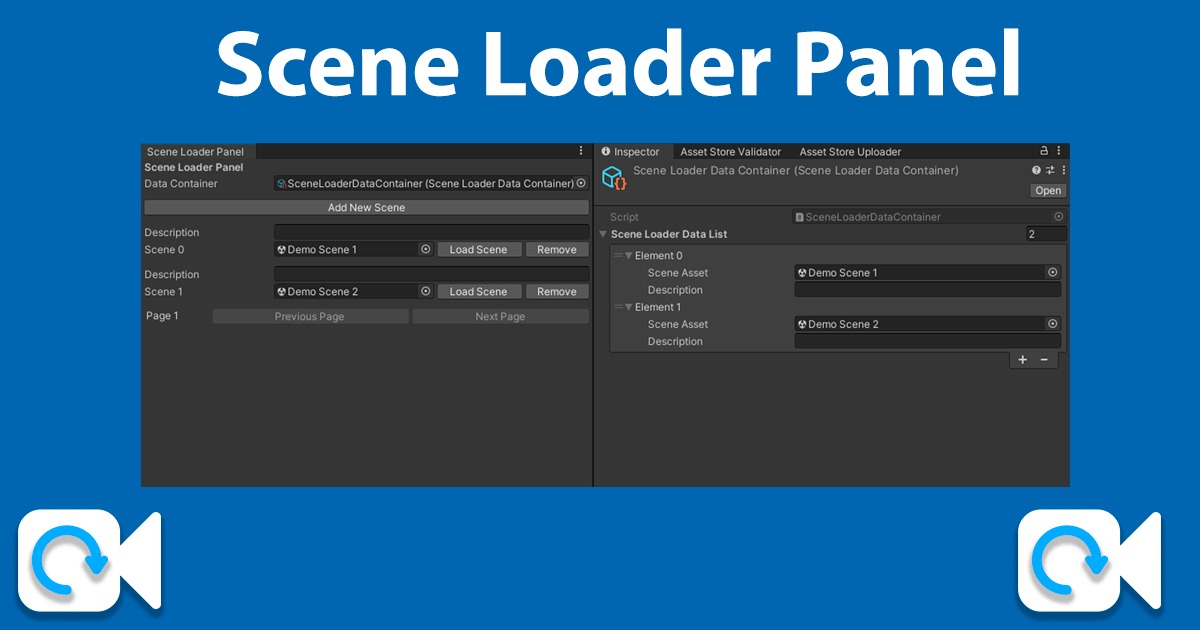Open the object picker for Data Container
The image size is (1200, 630).
pos(581,183)
